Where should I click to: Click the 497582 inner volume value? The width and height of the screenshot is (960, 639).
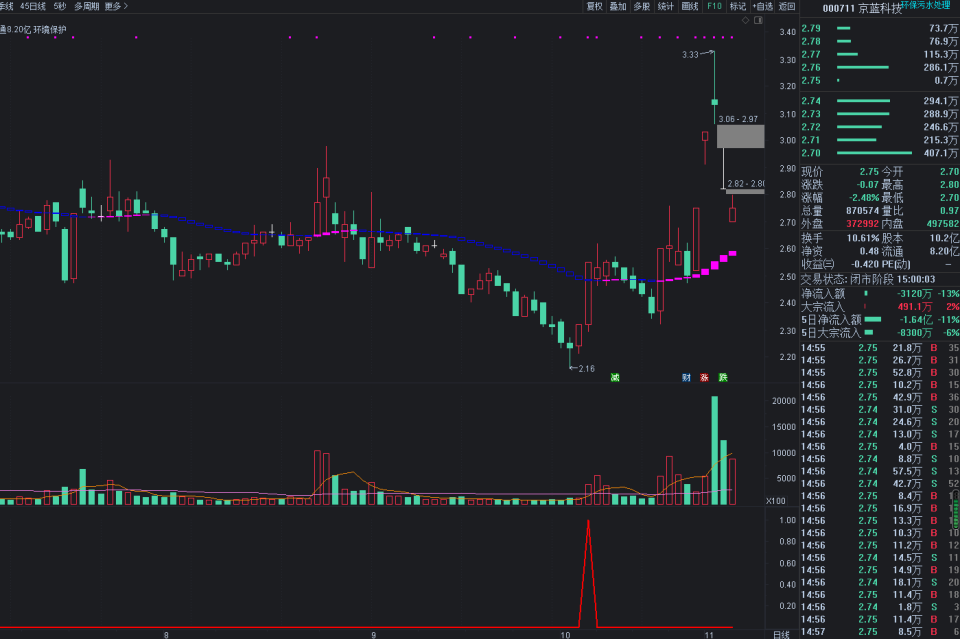click(943, 224)
